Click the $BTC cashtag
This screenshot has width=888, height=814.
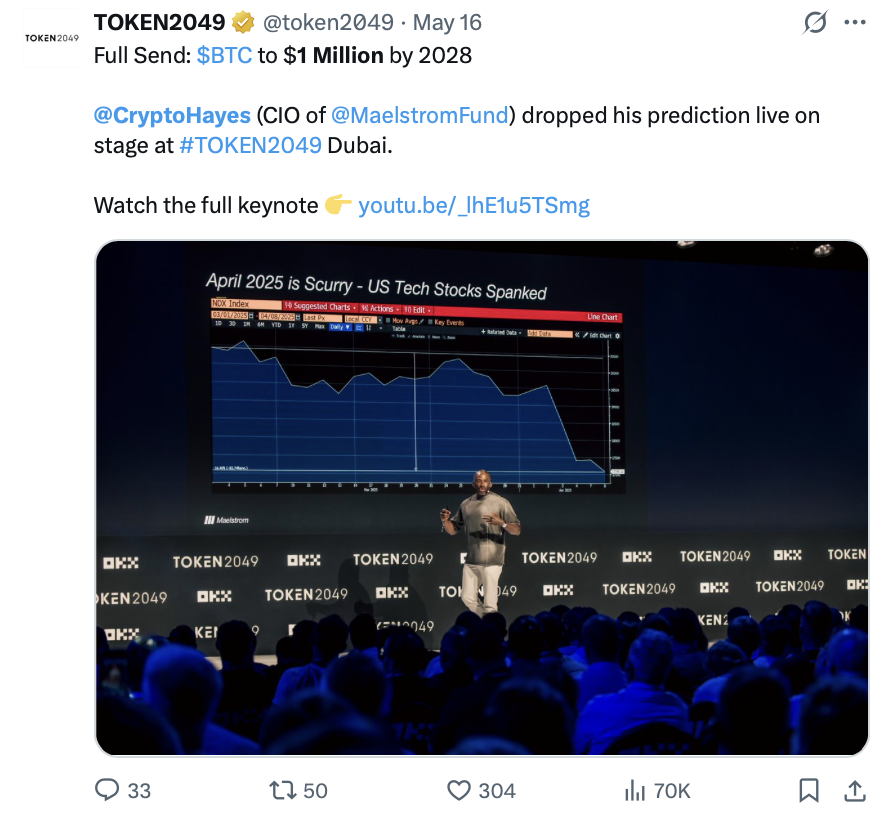[x=224, y=55]
